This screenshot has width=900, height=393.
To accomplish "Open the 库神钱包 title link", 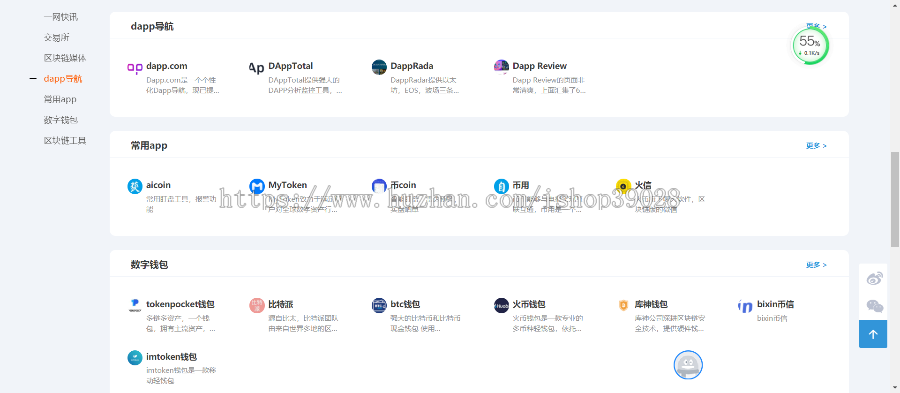I will click(x=651, y=304).
